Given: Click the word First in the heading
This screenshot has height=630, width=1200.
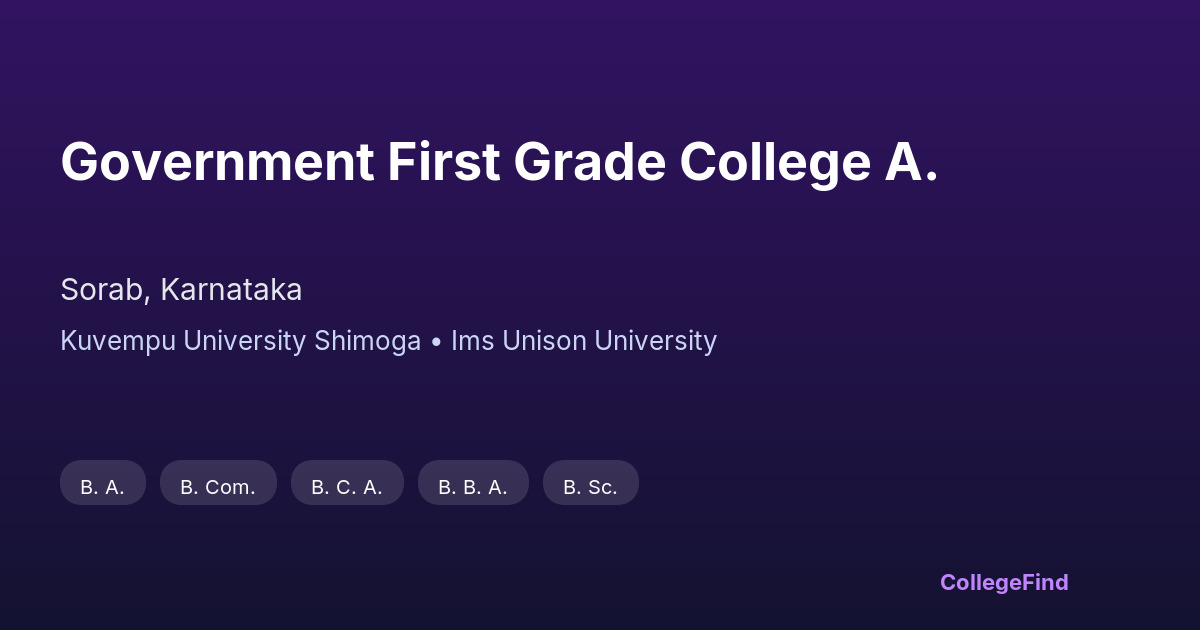Looking at the screenshot, I should point(443,163).
